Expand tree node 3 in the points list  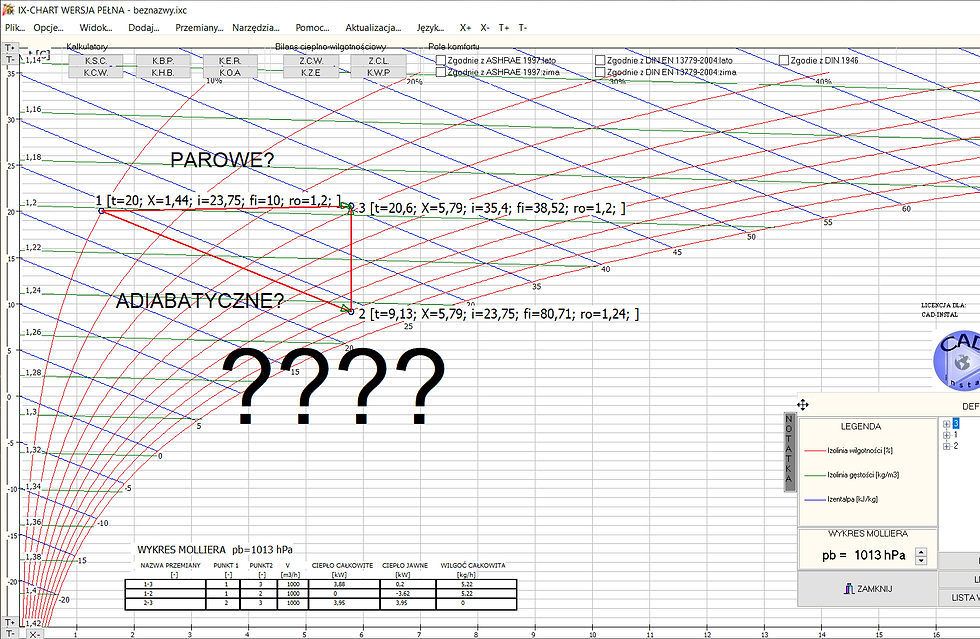(x=946, y=424)
